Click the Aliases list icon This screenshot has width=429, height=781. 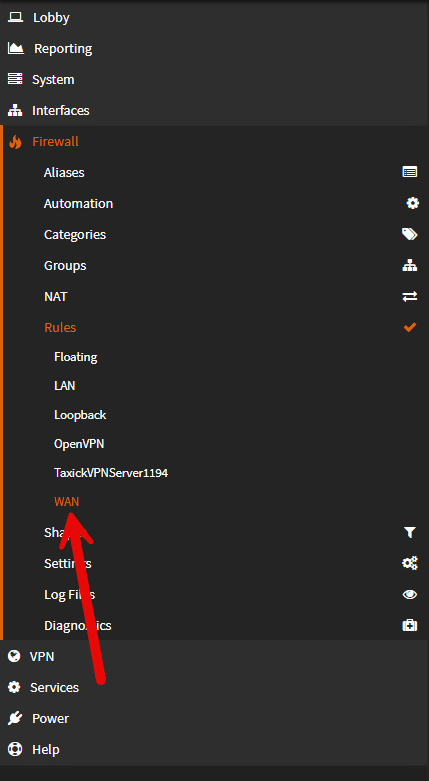pyautogui.click(x=410, y=172)
